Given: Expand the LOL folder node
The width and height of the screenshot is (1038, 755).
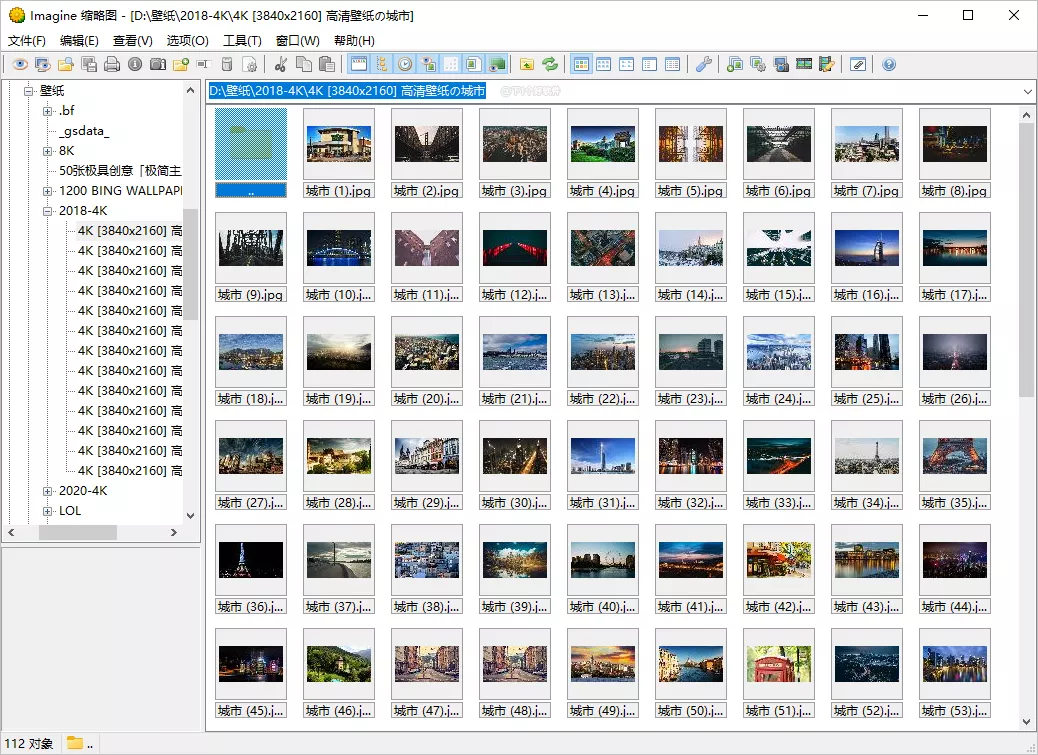Looking at the screenshot, I should (x=47, y=511).
